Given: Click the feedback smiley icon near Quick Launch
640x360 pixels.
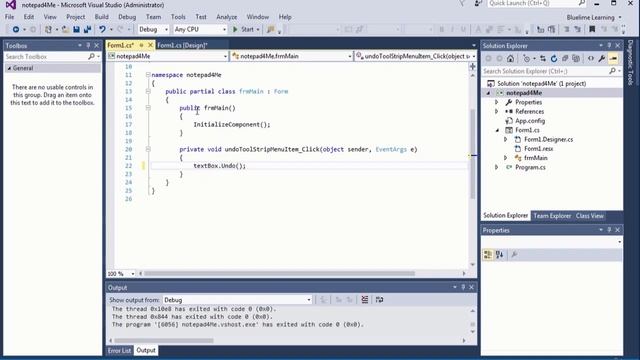Looking at the screenshot, I should (478, 4).
